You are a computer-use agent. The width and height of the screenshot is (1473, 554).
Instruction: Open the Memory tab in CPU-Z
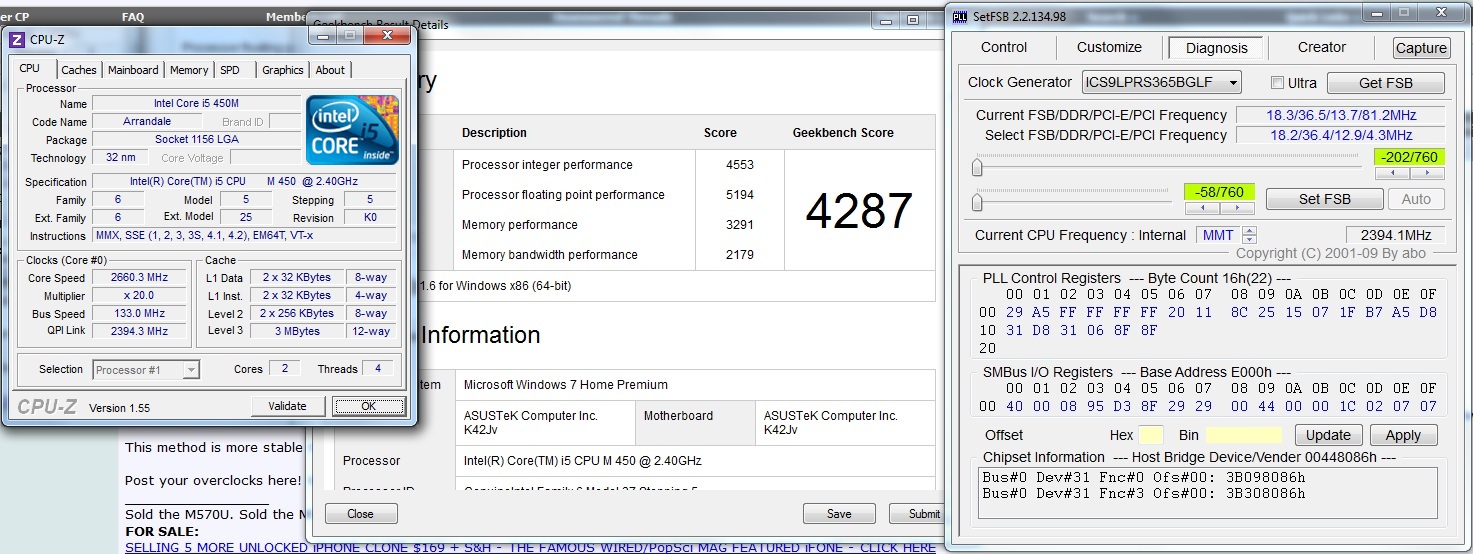tap(189, 70)
